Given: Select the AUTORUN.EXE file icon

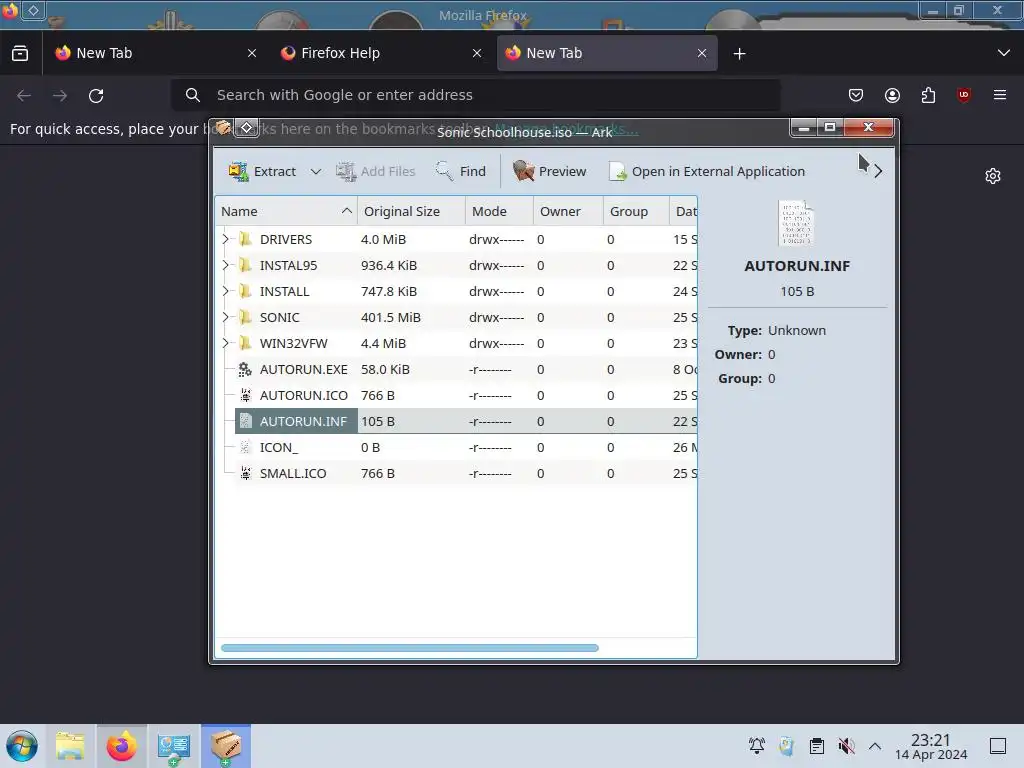Looking at the screenshot, I should click(x=245, y=370).
